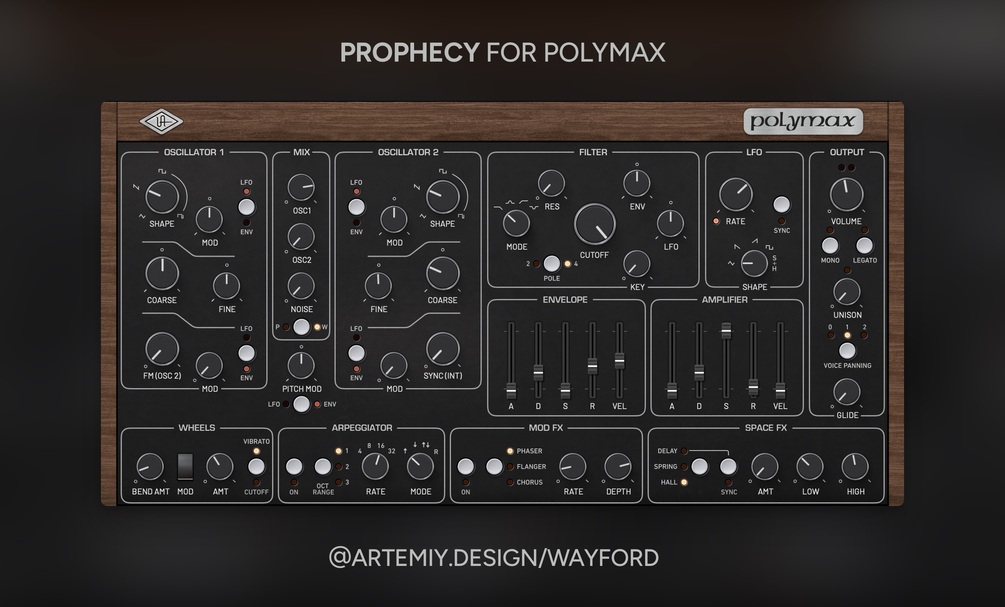
Task: Click the Bend Amt knob in Wheels
Action: tap(150, 467)
